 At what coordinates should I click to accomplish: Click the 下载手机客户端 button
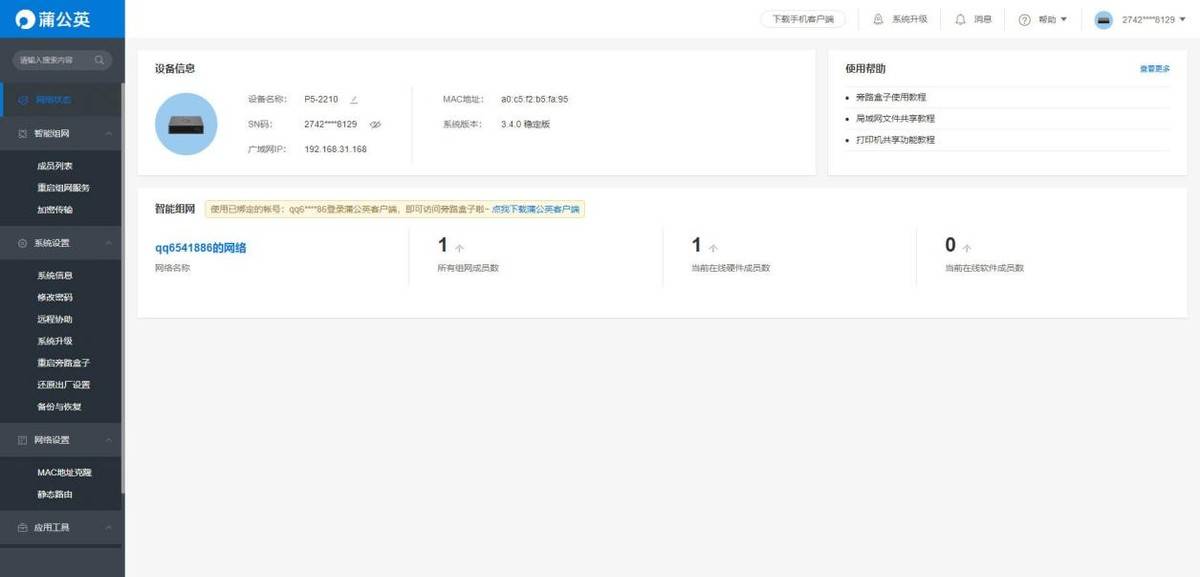pos(802,19)
